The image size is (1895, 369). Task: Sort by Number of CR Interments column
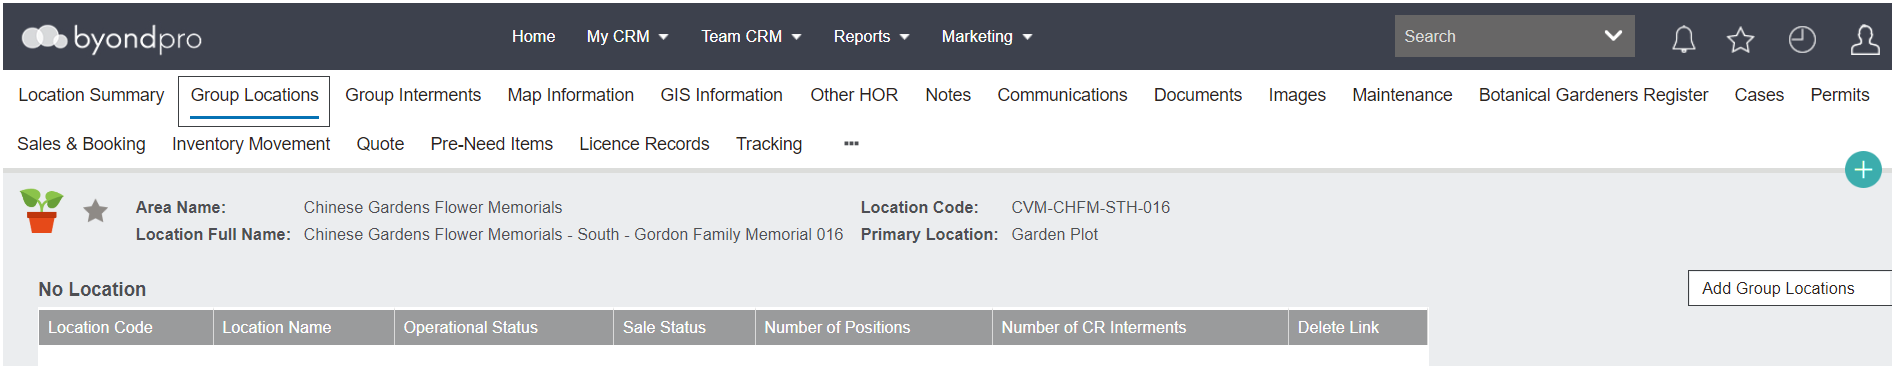coord(1140,328)
